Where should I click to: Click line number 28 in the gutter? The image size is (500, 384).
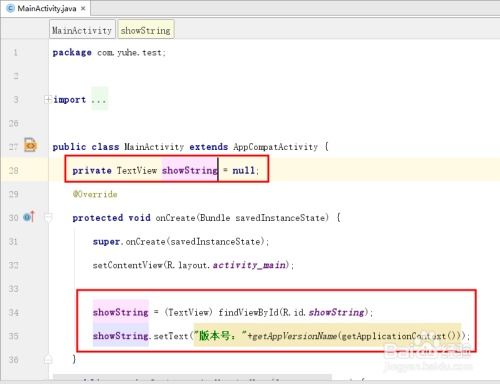coord(13,170)
